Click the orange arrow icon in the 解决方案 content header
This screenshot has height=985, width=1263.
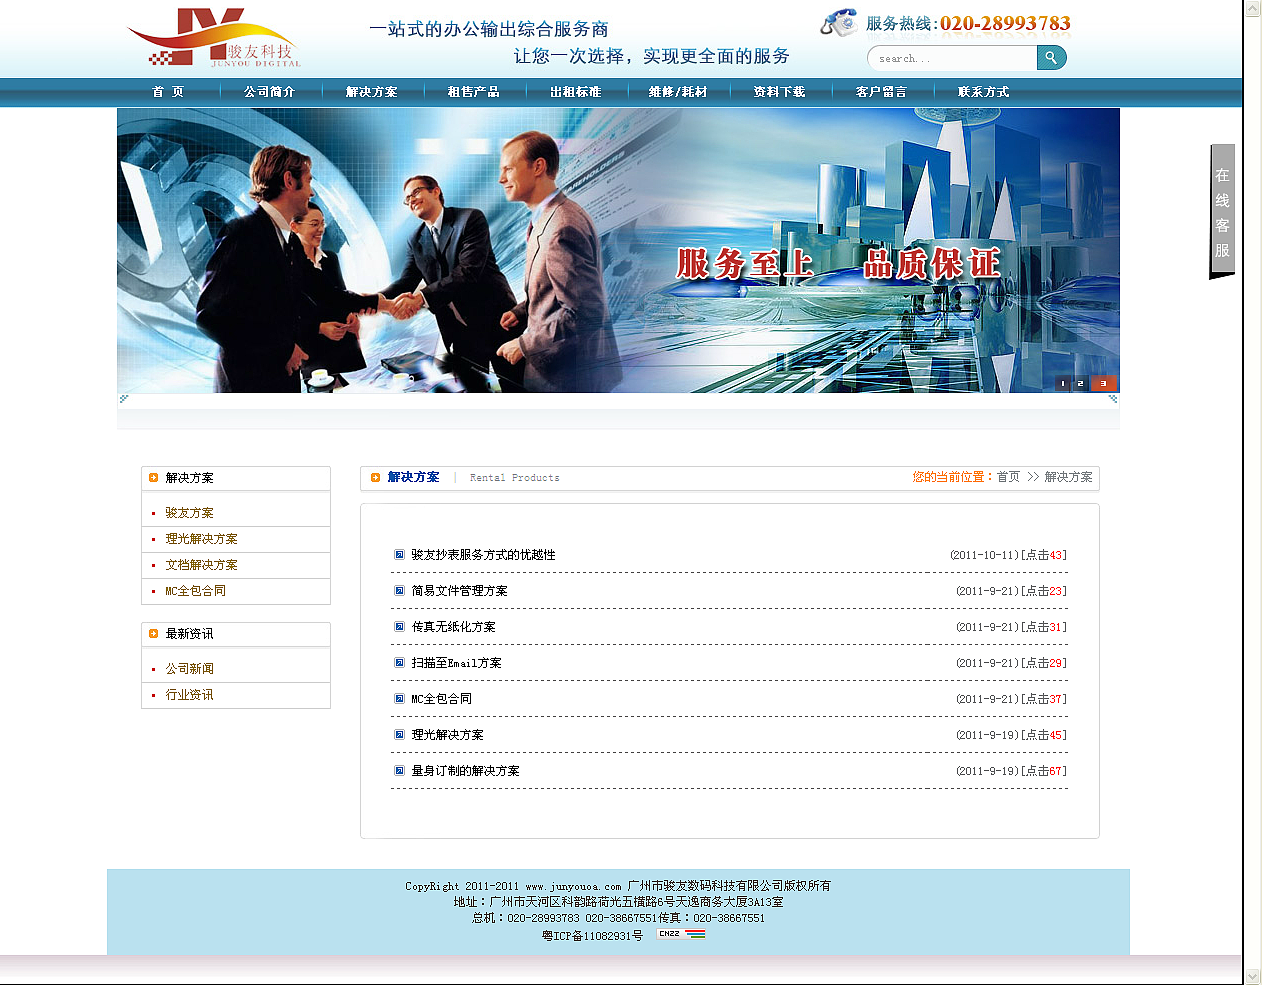375,477
